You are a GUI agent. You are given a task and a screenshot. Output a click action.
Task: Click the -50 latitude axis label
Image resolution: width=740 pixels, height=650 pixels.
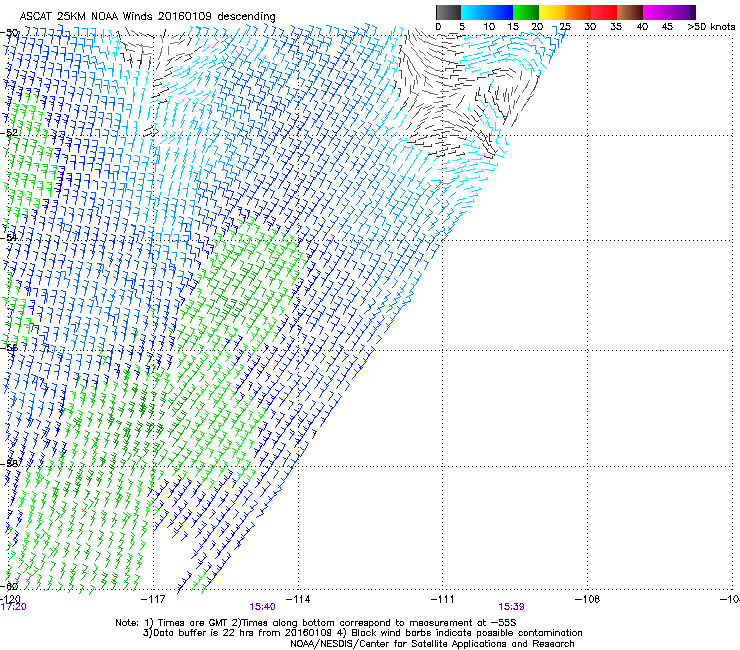10,33
